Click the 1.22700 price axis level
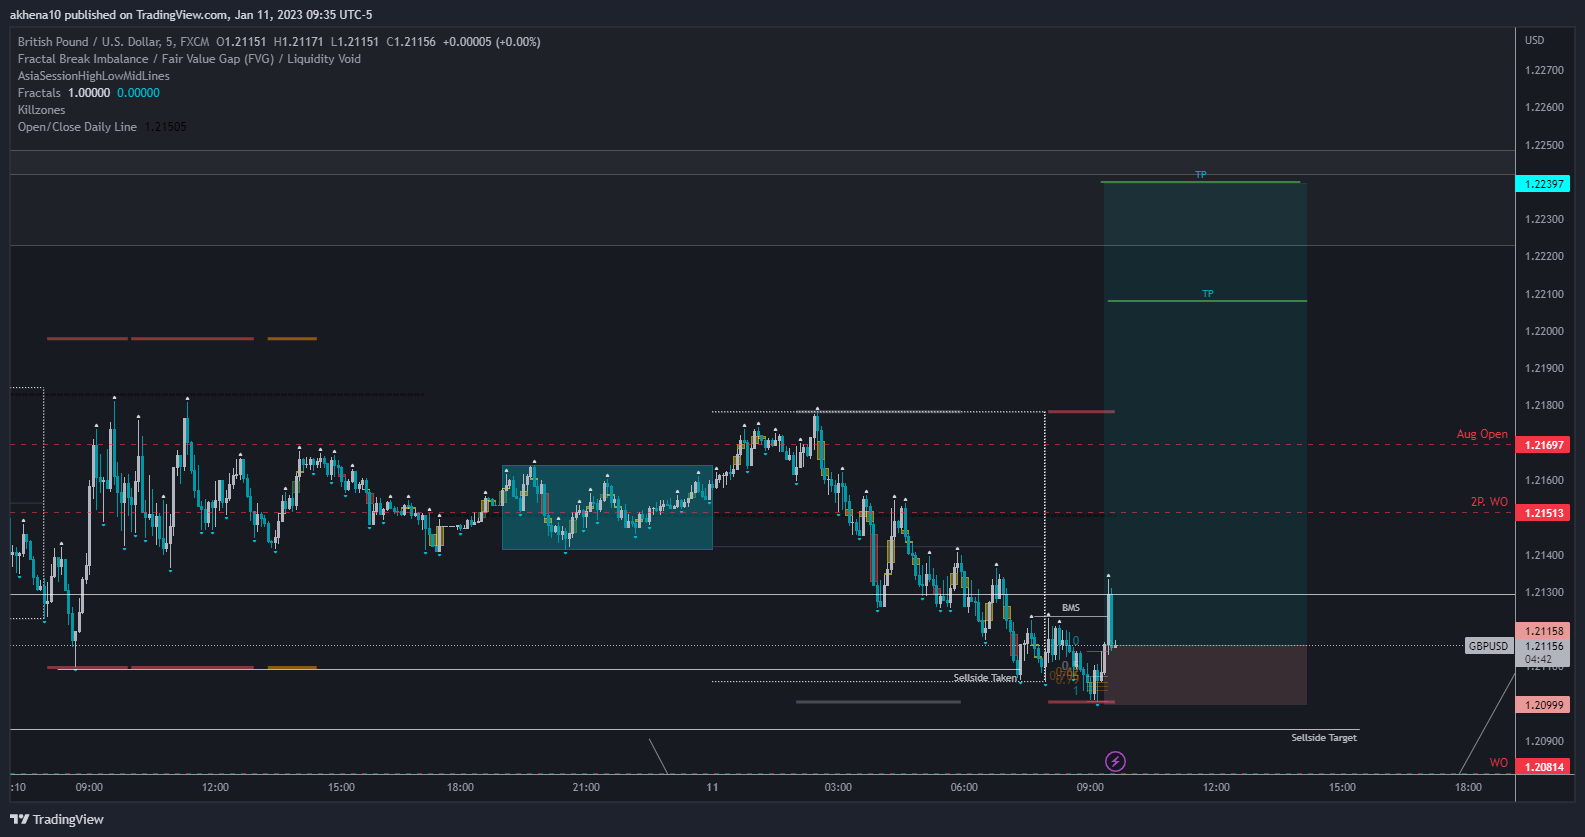Image resolution: width=1585 pixels, height=837 pixels. point(1544,70)
